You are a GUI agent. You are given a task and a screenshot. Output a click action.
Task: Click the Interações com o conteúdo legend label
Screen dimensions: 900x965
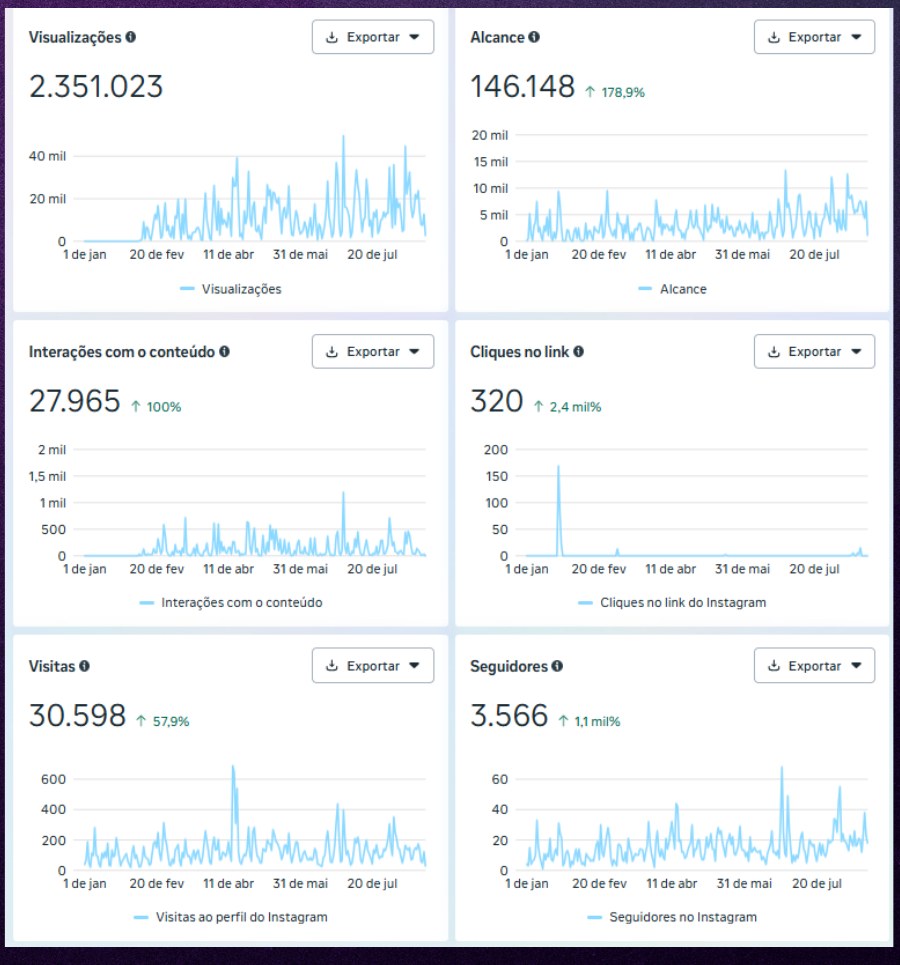click(x=241, y=603)
